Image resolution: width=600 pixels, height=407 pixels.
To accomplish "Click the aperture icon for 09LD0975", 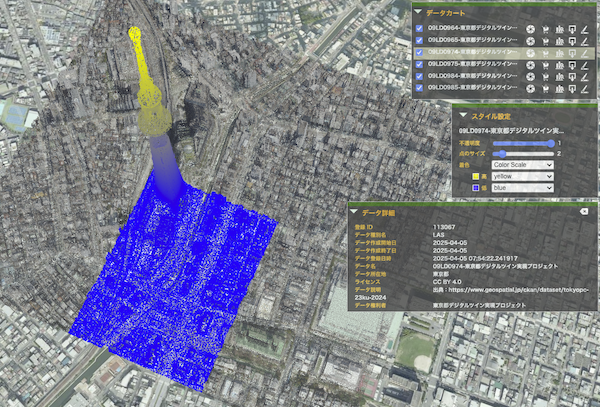I will click(x=530, y=65).
